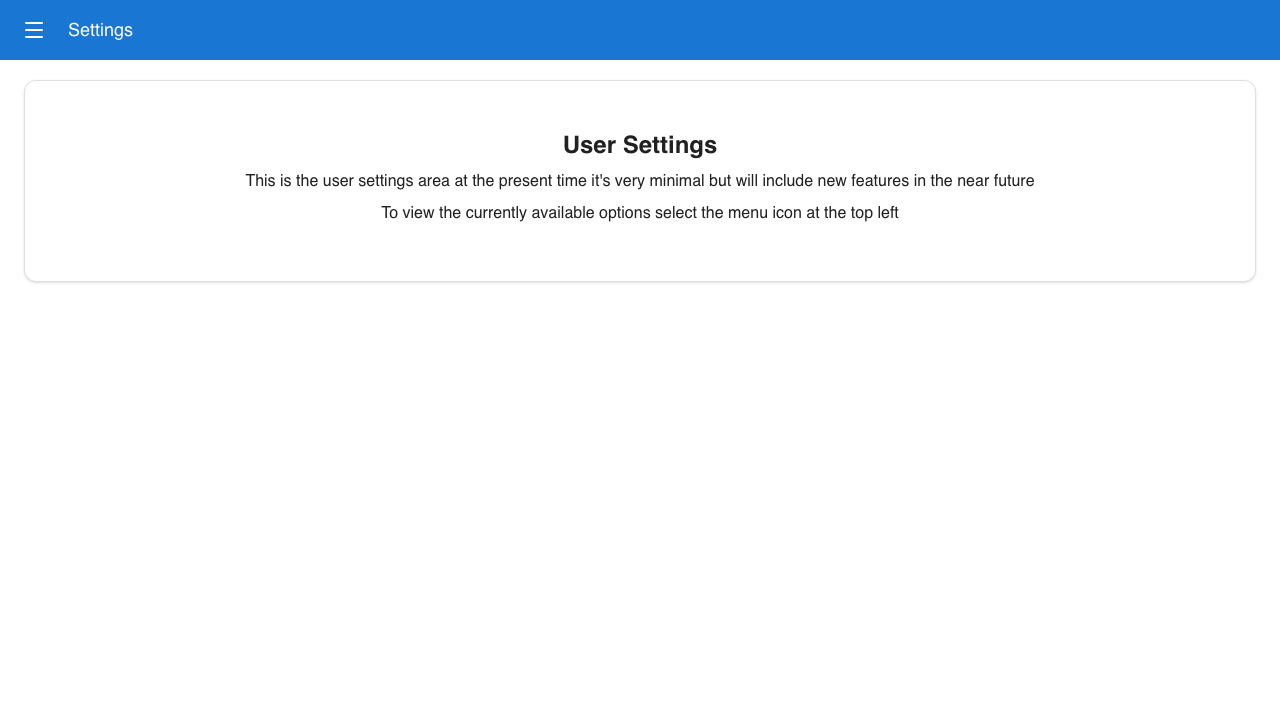Click the line starting "To view the currently available options"
The image size is (1280, 720).
click(640, 213)
